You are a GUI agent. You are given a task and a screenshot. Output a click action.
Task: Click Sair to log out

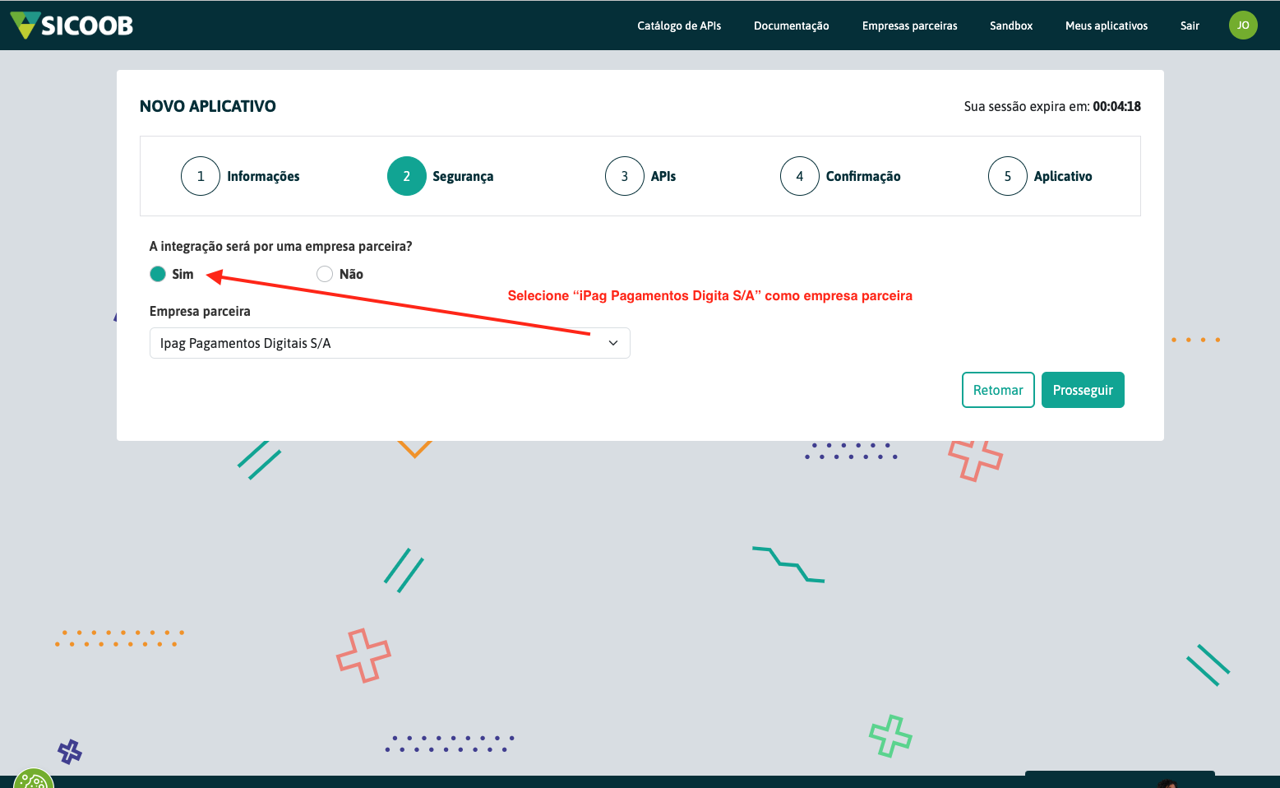pos(1189,26)
